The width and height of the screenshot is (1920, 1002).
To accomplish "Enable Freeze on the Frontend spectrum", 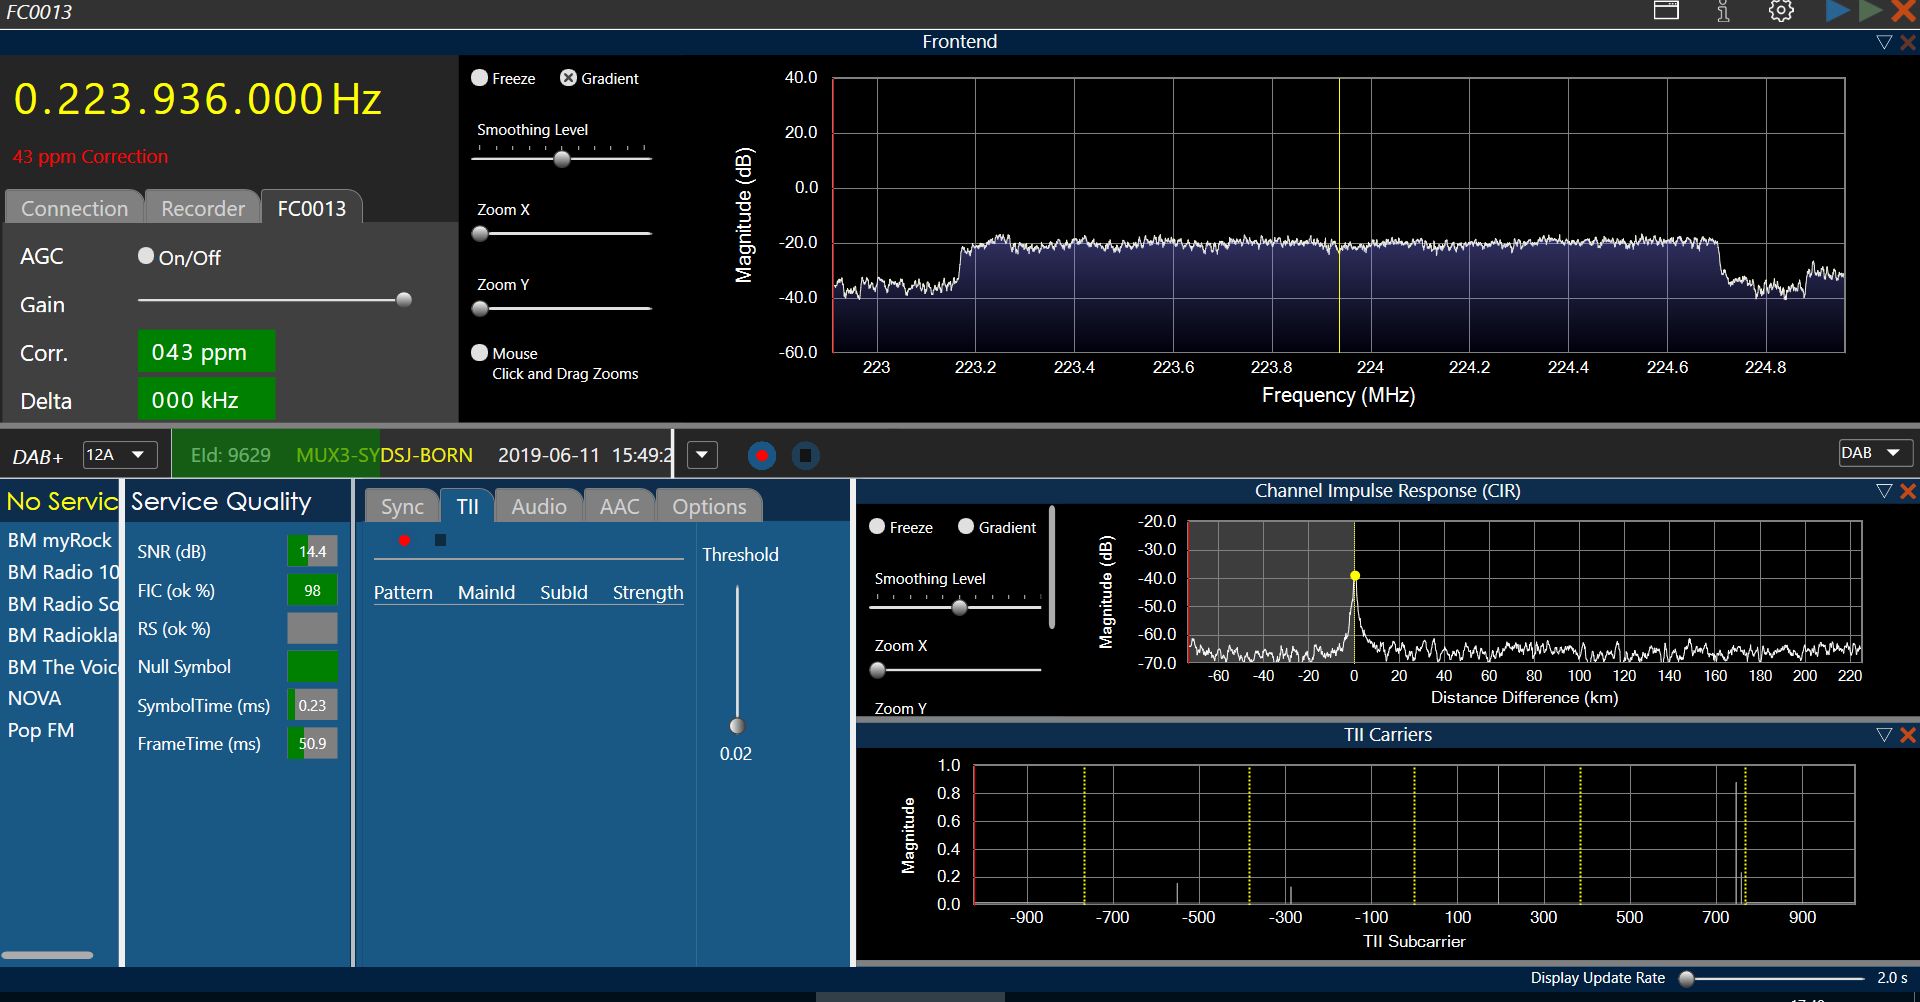I will [480, 78].
